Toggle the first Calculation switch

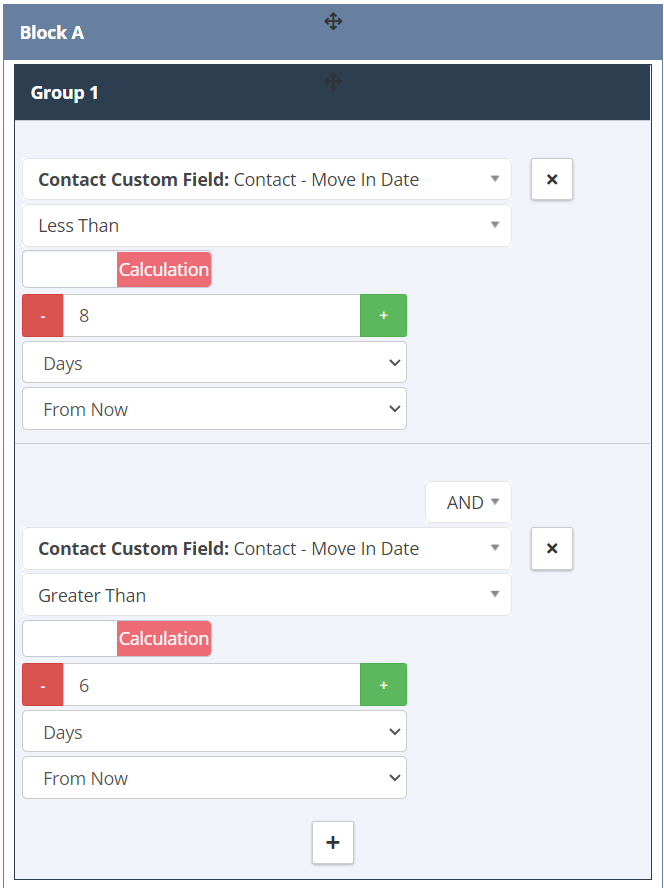117,270
